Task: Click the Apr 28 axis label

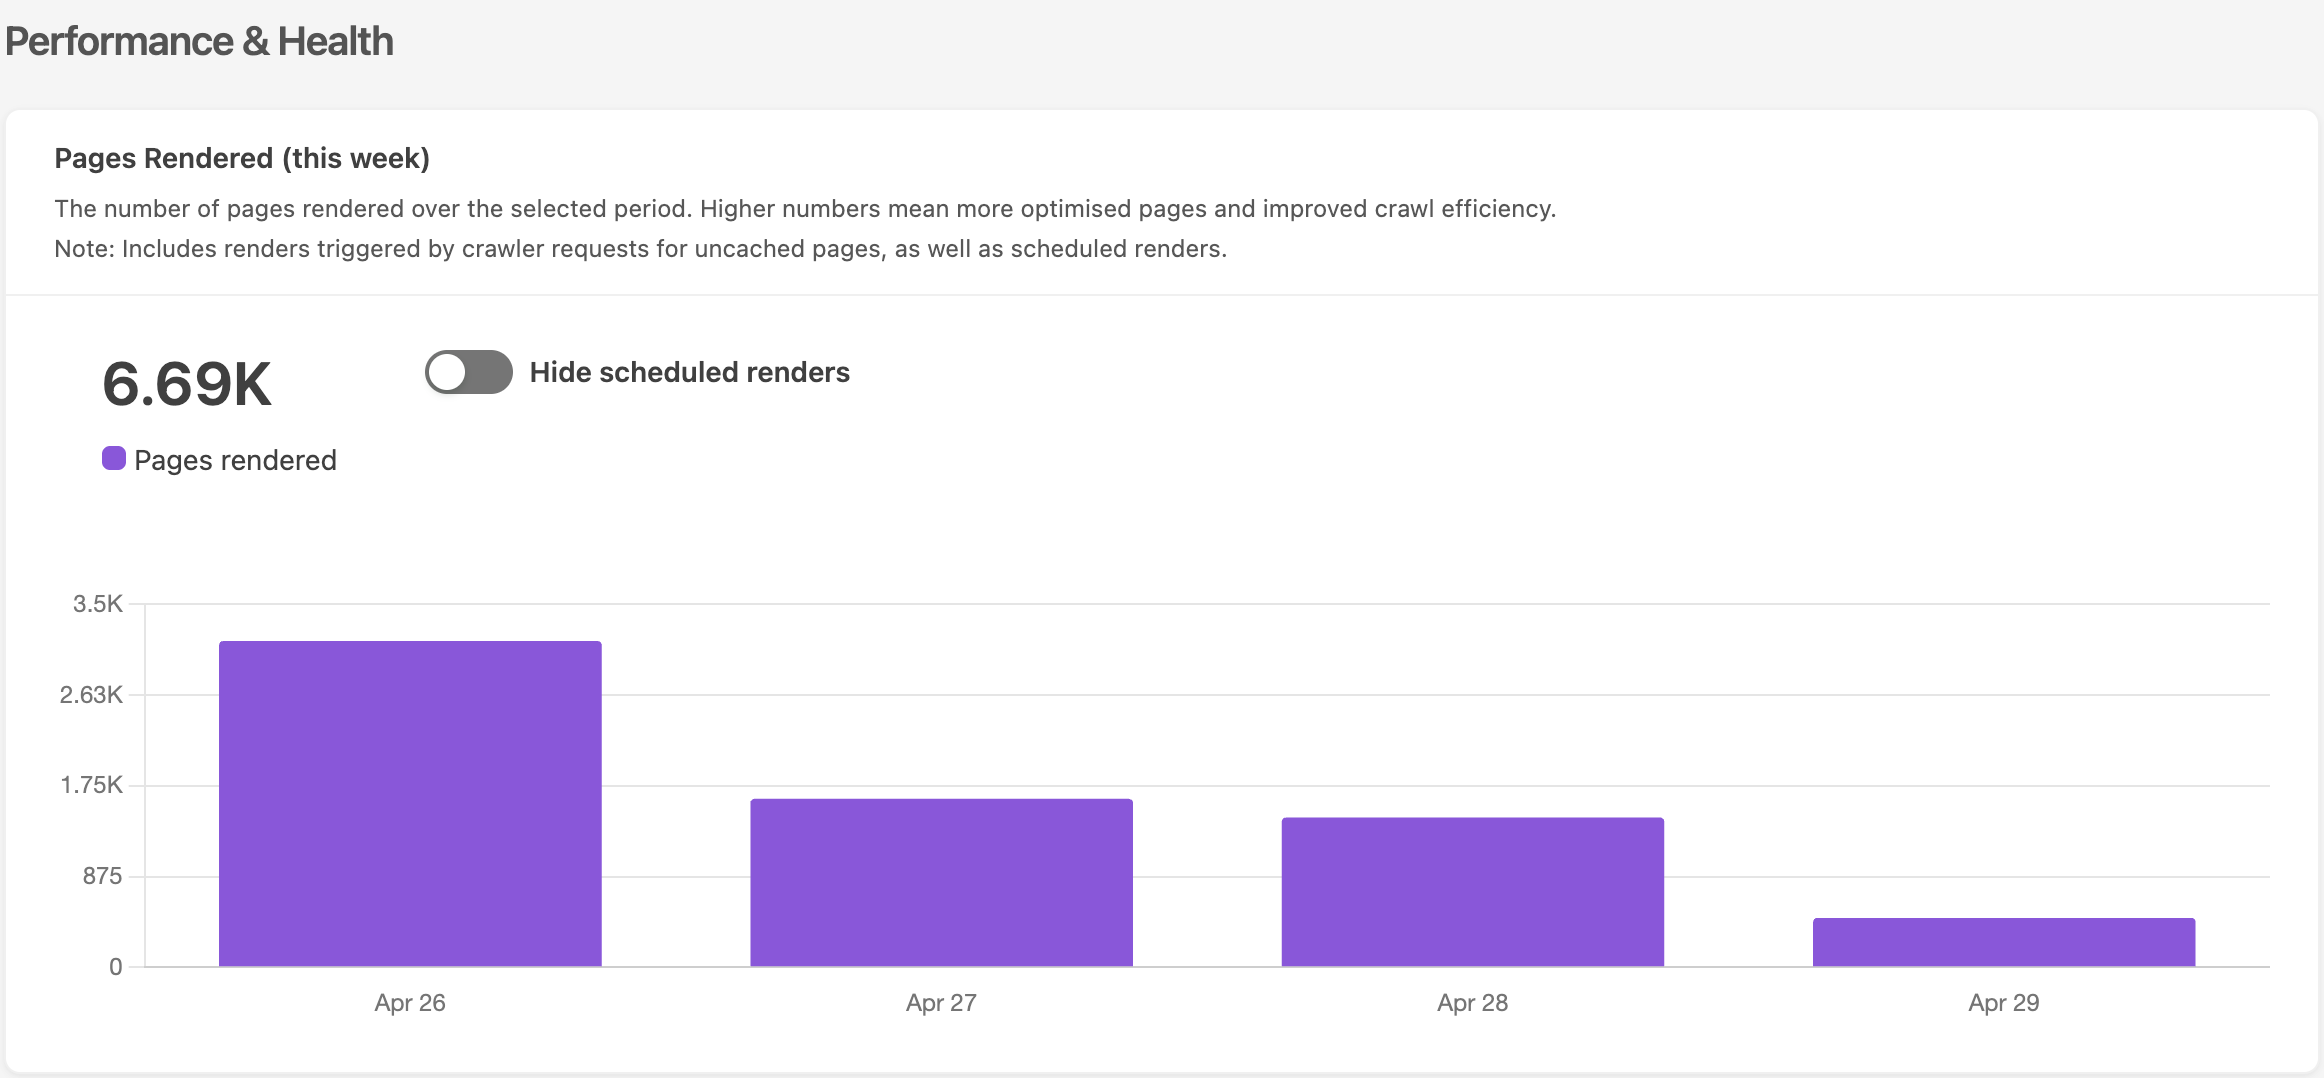Action: coord(1472,1003)
